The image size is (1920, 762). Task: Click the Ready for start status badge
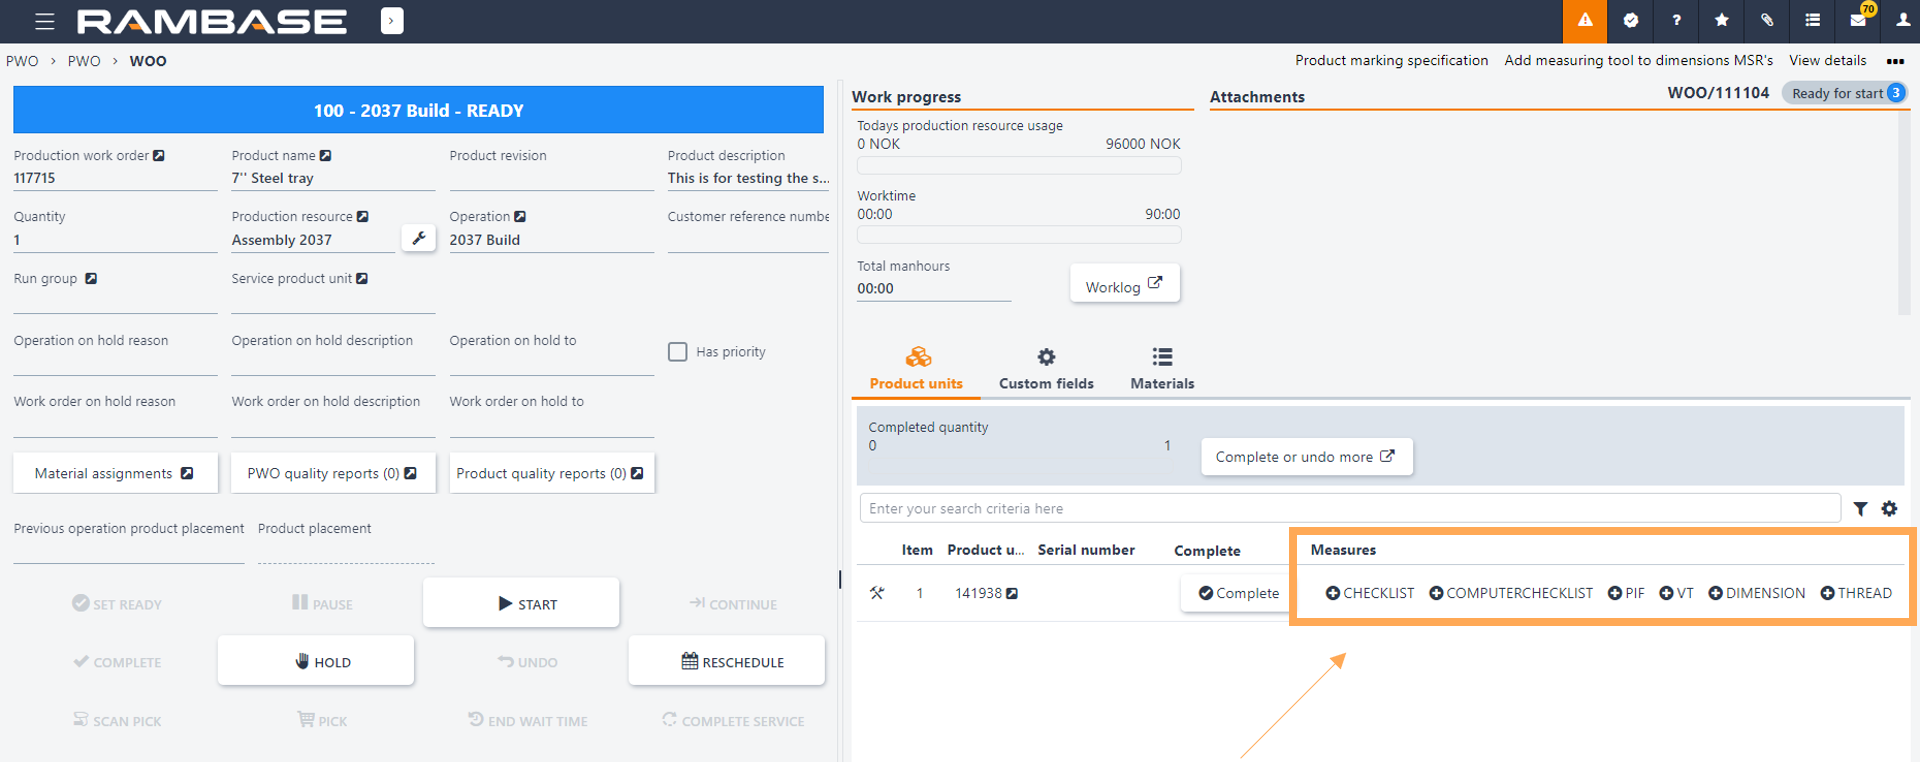click(x=1845, y=93)
